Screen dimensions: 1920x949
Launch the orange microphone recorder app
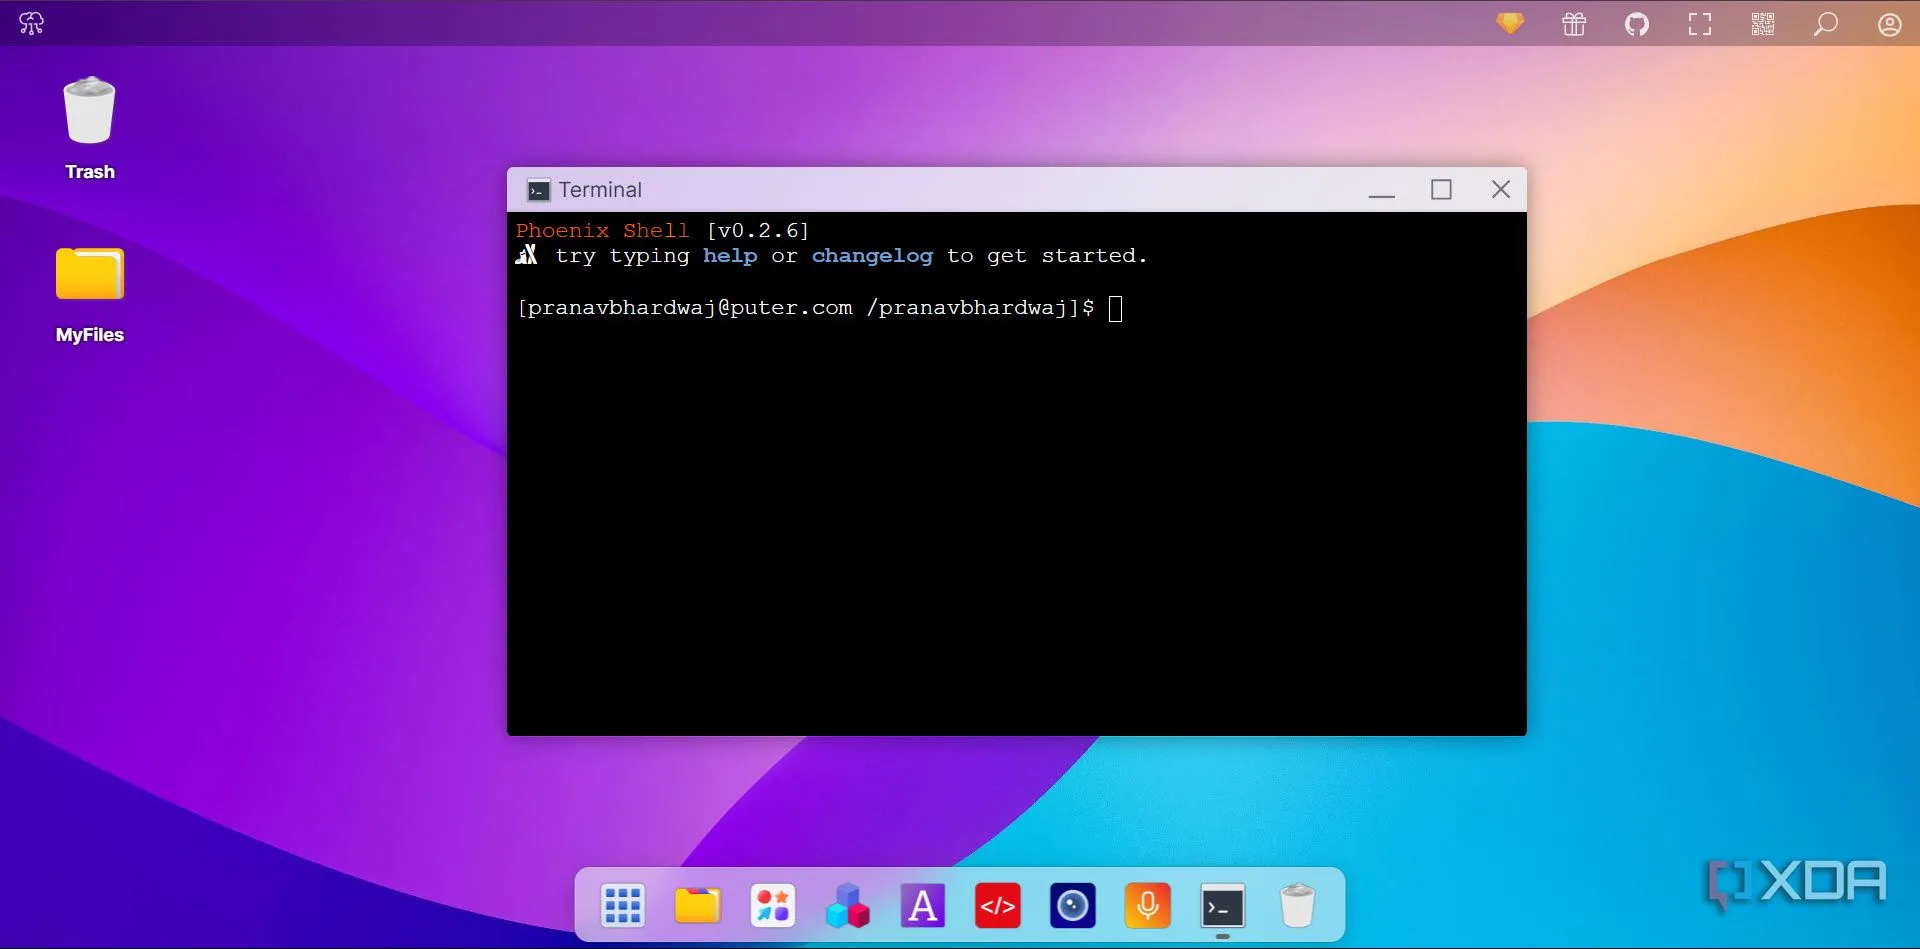pyautogui.click(x=1148, y=906)
